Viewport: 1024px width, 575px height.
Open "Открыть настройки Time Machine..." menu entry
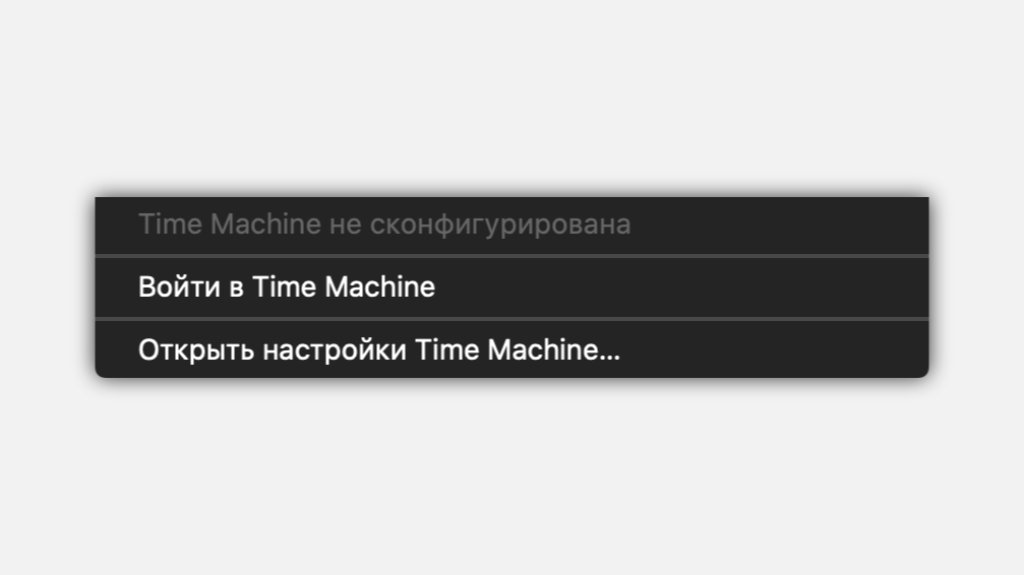point(379,350)
